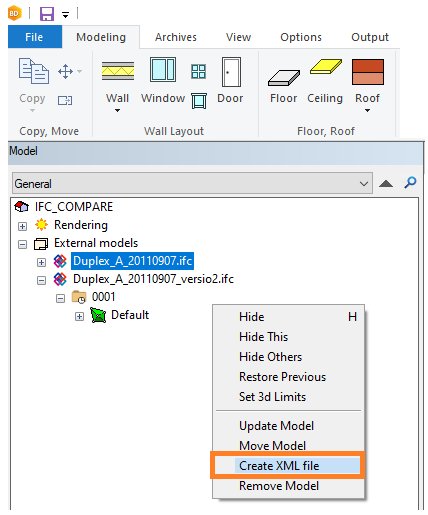The image size is (428, 515).
Task: Select the Door tool icon
Action: coord(231,72)
